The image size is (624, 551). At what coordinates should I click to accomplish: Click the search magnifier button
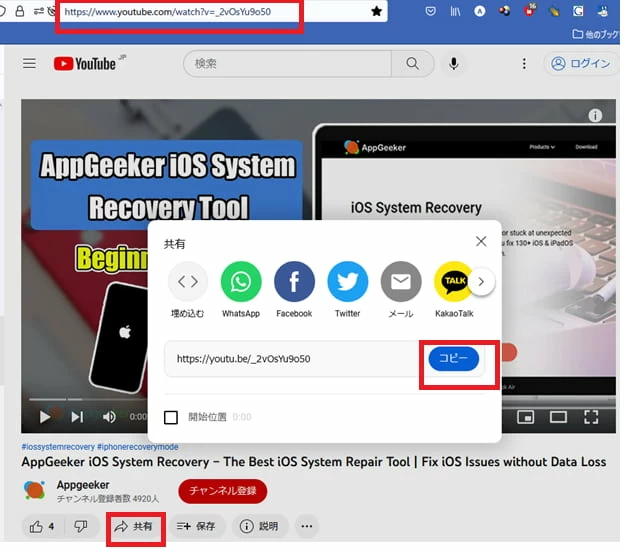[x=412, y=64]
